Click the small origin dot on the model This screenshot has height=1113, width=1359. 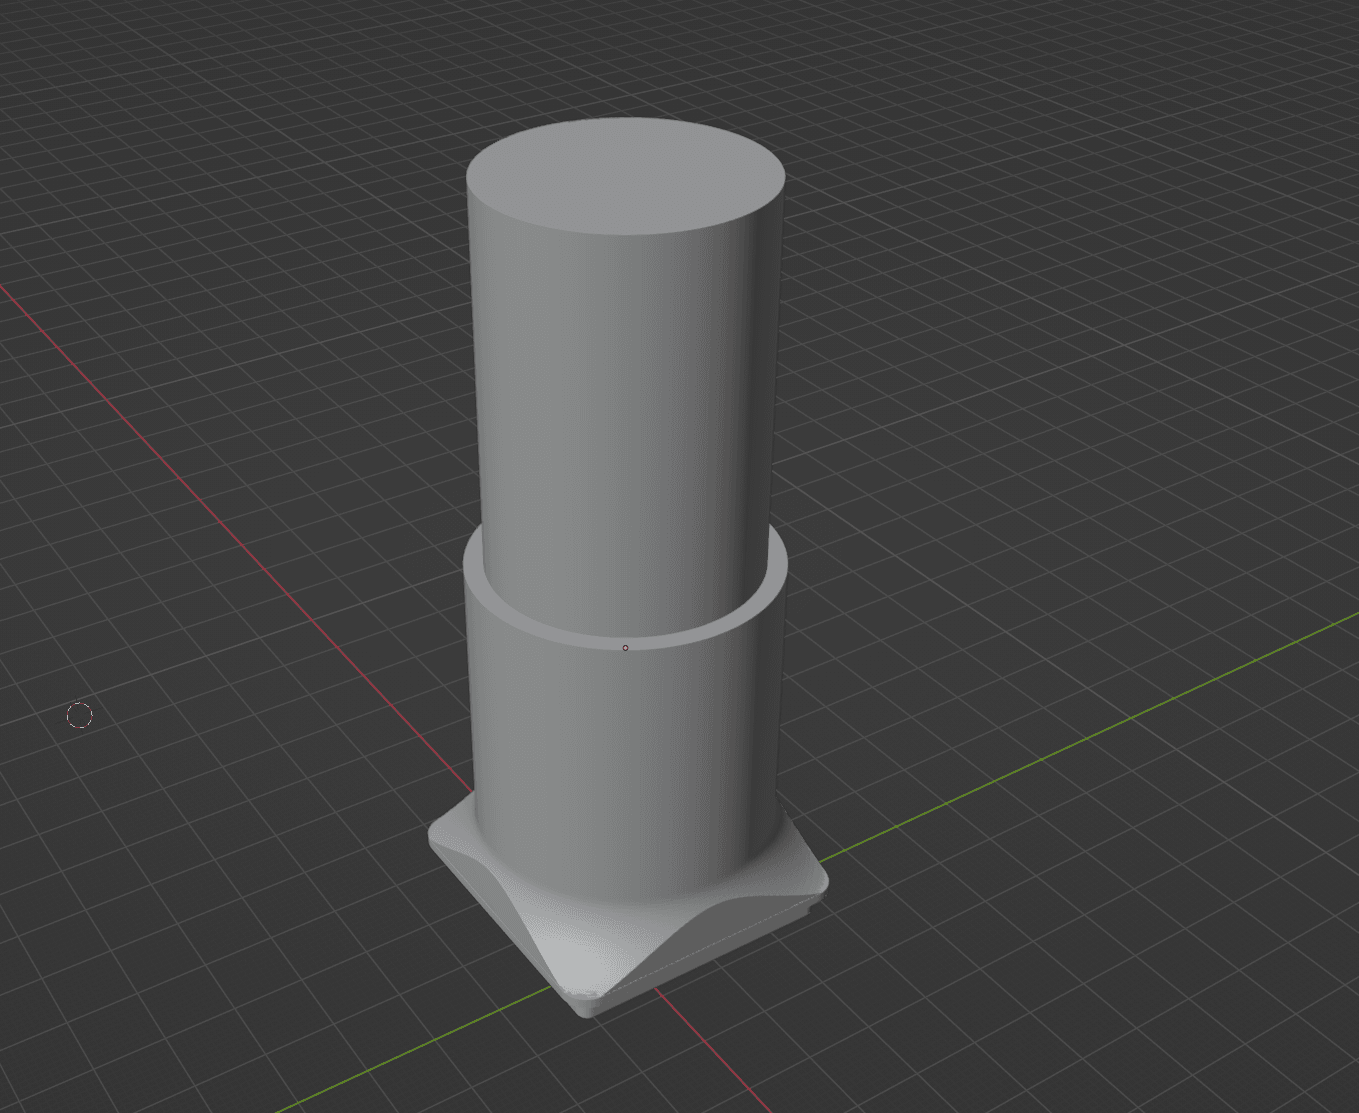click(x=626, y=648)
